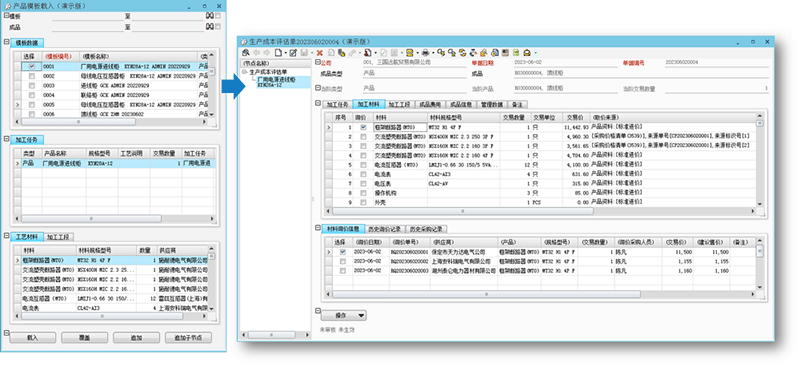Click the 覆盖 button

84,337
